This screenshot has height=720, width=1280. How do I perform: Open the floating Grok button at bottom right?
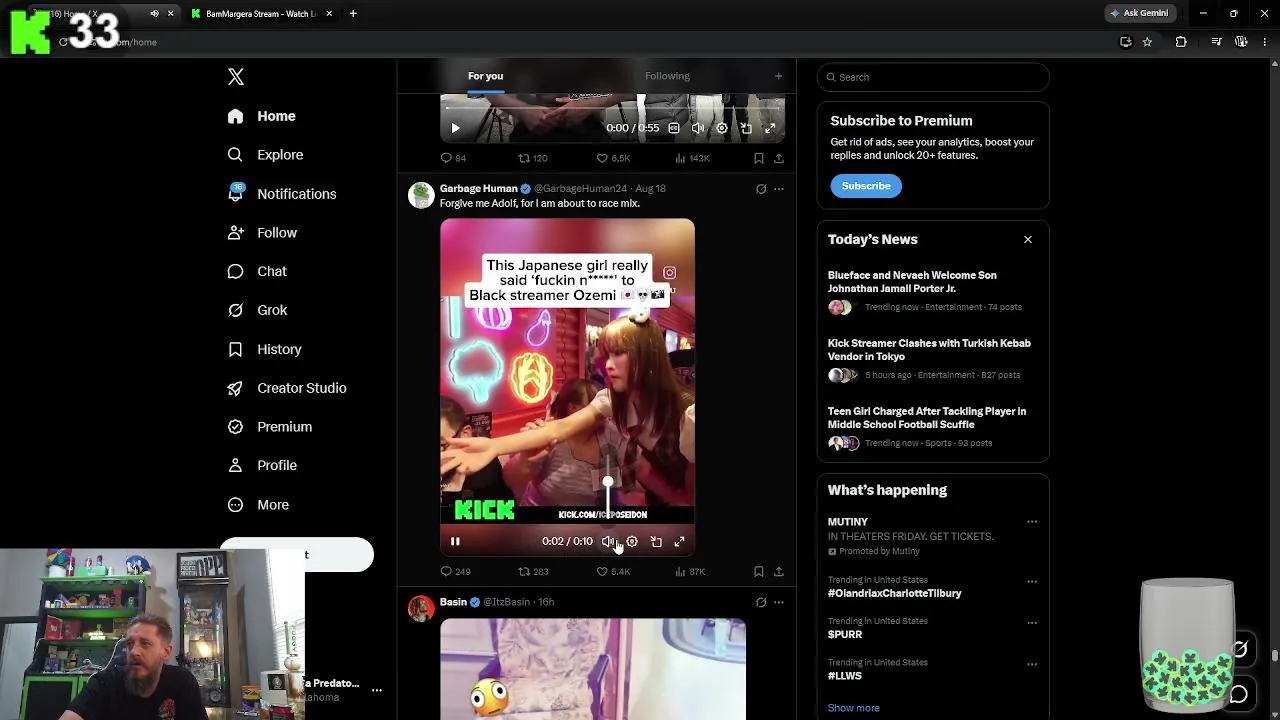tap(1239, 648)
